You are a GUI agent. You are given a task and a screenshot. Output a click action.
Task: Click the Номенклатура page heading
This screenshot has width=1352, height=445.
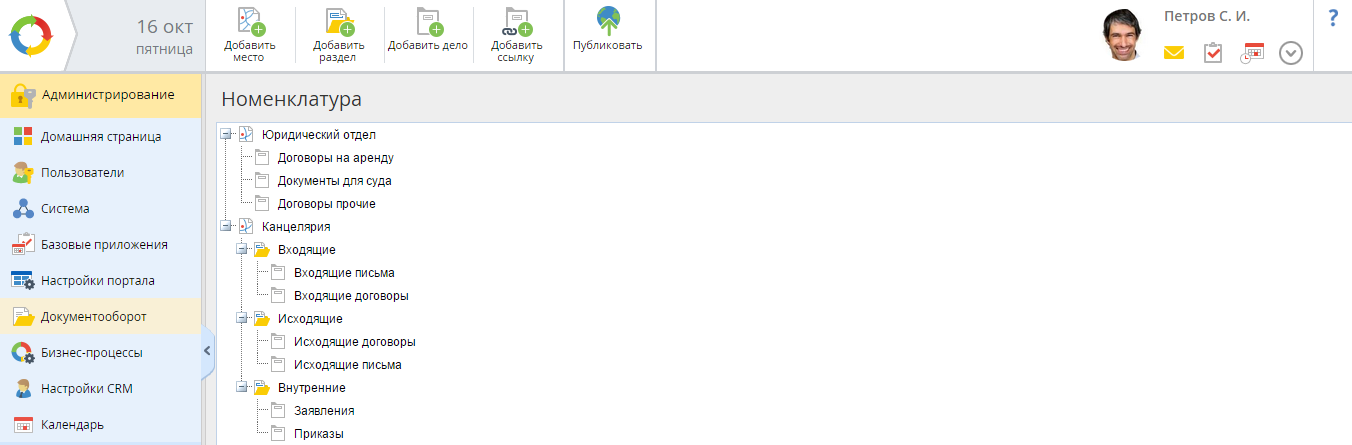291,99
